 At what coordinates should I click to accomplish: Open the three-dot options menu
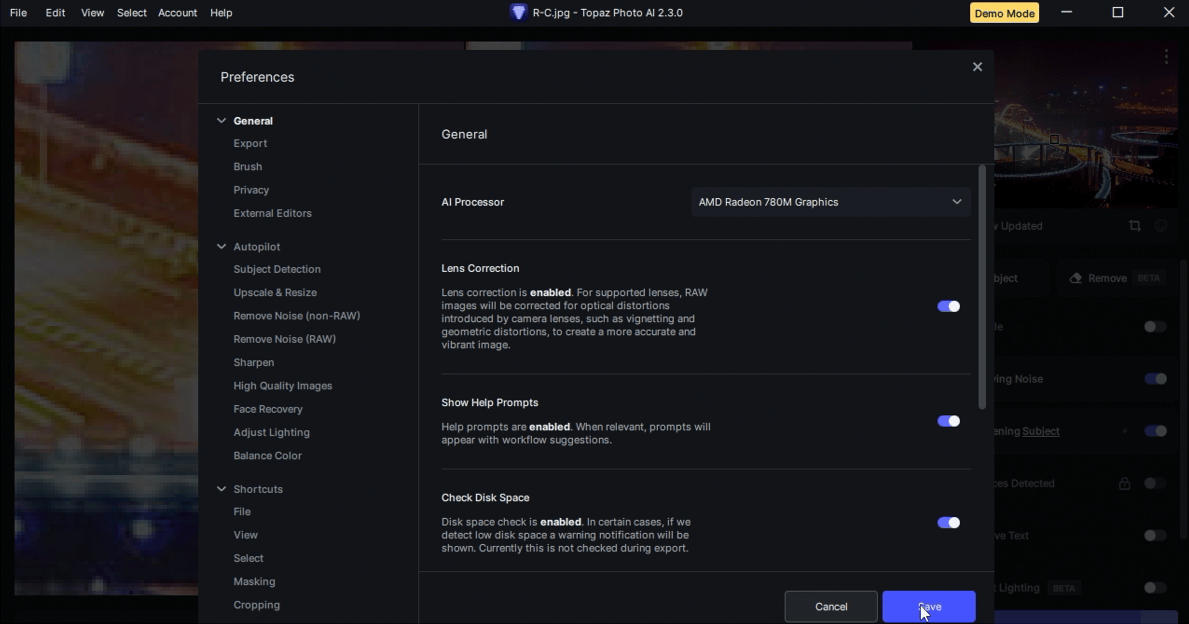point(1166,57)
